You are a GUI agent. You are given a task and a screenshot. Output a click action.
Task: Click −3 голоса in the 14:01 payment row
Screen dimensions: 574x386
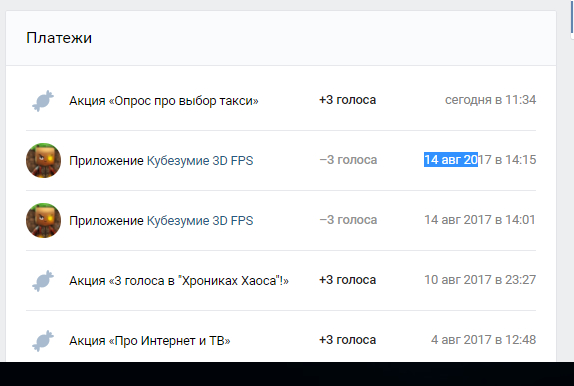[348, 220]
